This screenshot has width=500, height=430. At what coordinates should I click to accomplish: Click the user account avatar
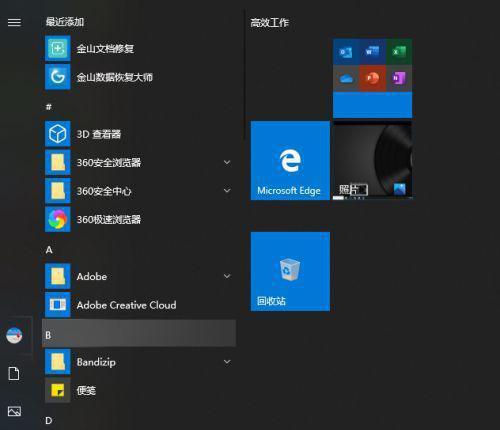click(x=14, y=335)
